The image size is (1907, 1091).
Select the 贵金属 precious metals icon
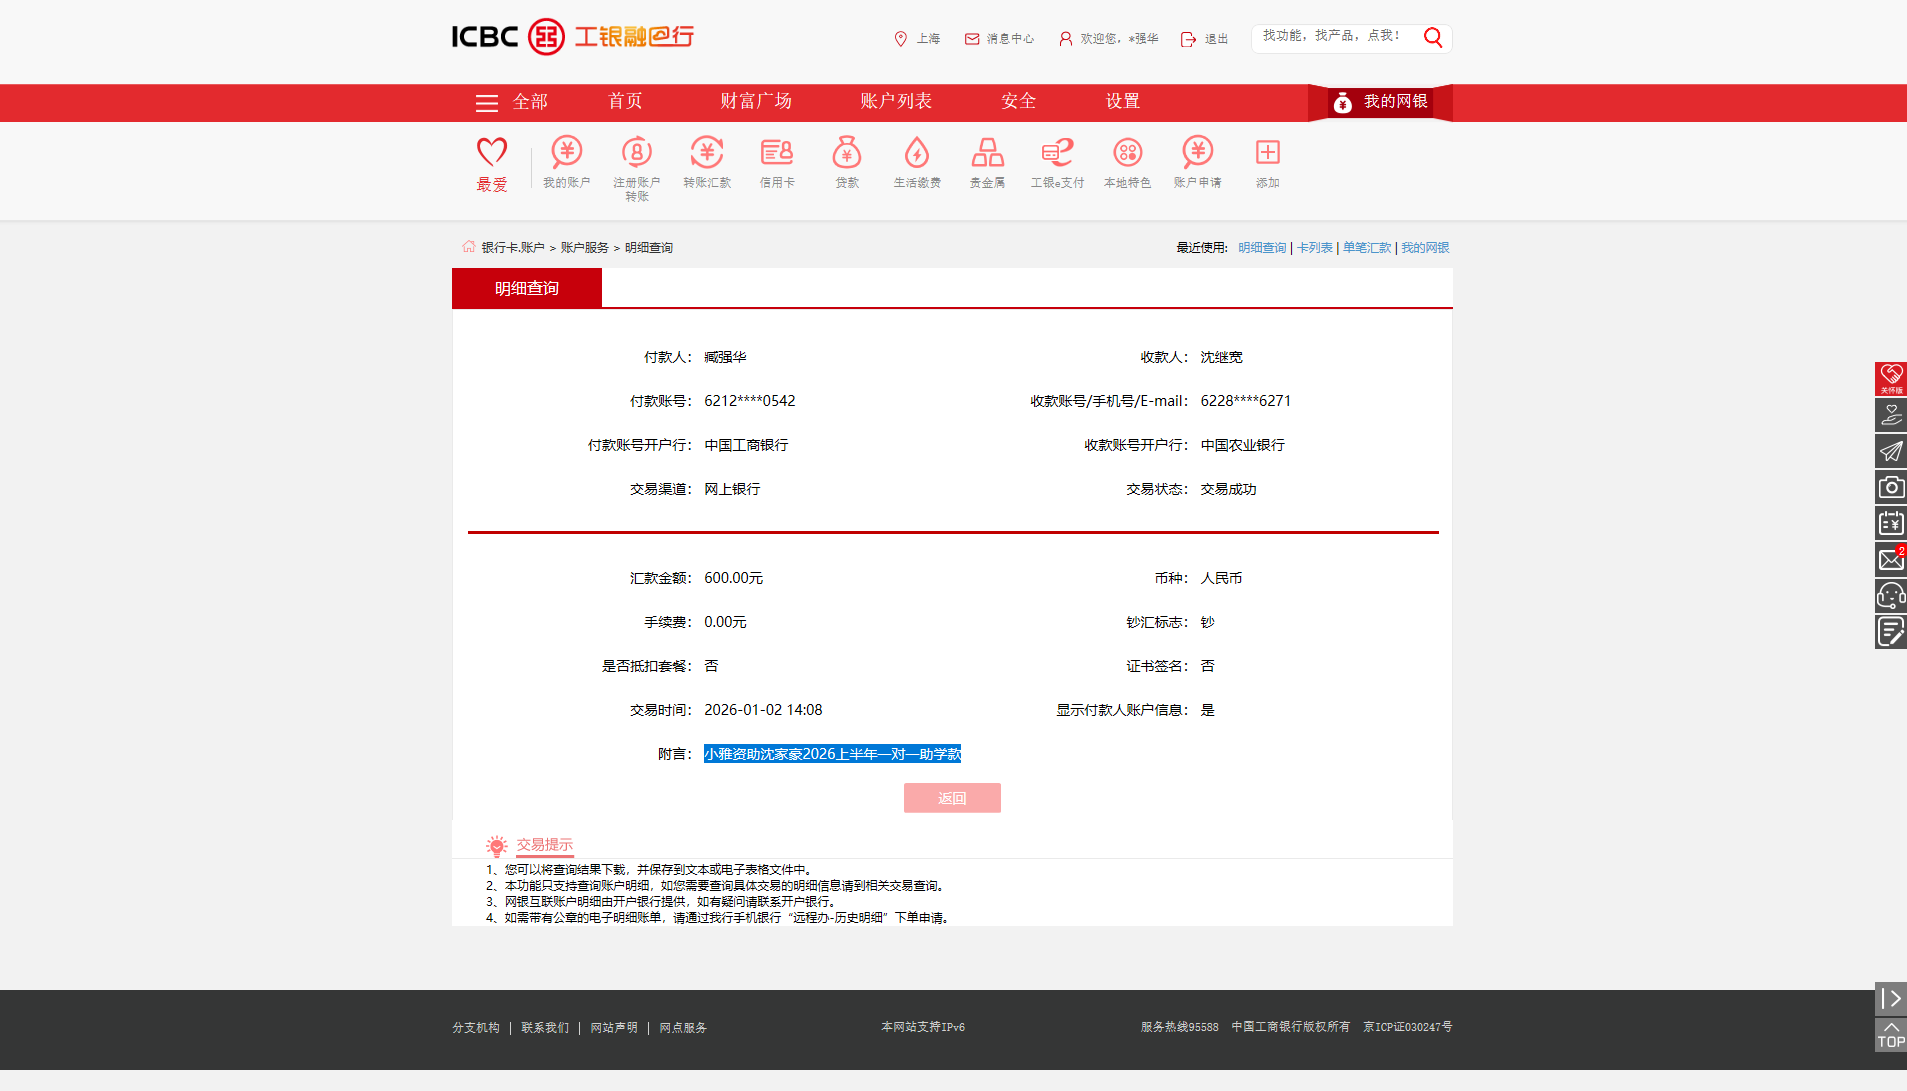(986, 162)
